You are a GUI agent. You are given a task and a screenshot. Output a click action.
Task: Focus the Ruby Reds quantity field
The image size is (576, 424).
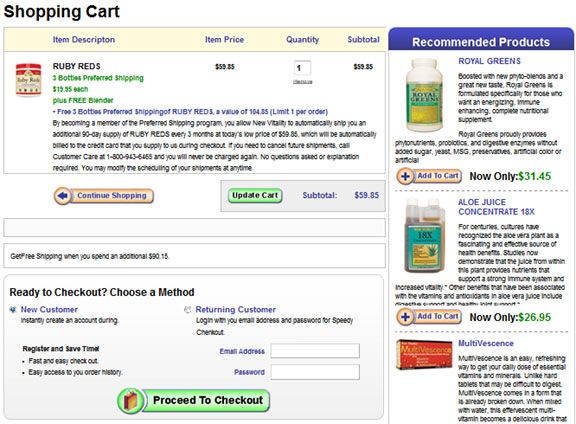tap(302, 68)
